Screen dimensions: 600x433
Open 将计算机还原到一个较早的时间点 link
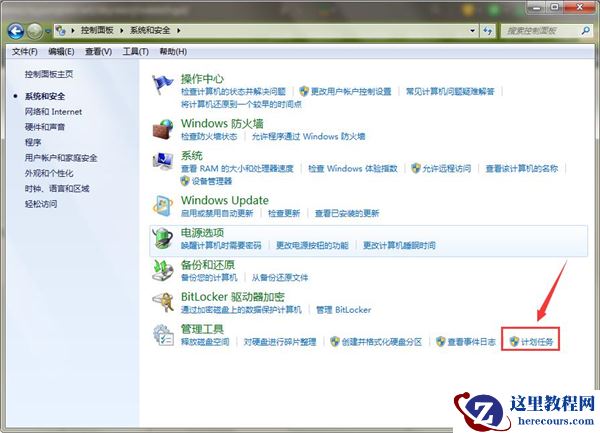point(241,104)
